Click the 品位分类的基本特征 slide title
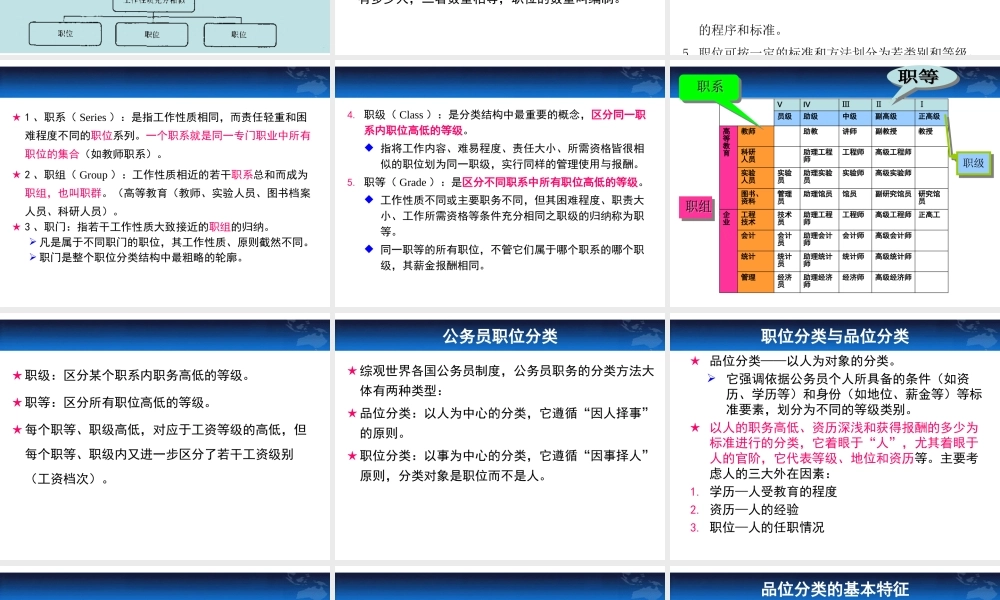This screenshot has height=600, width=1000. tap(835, 589)
